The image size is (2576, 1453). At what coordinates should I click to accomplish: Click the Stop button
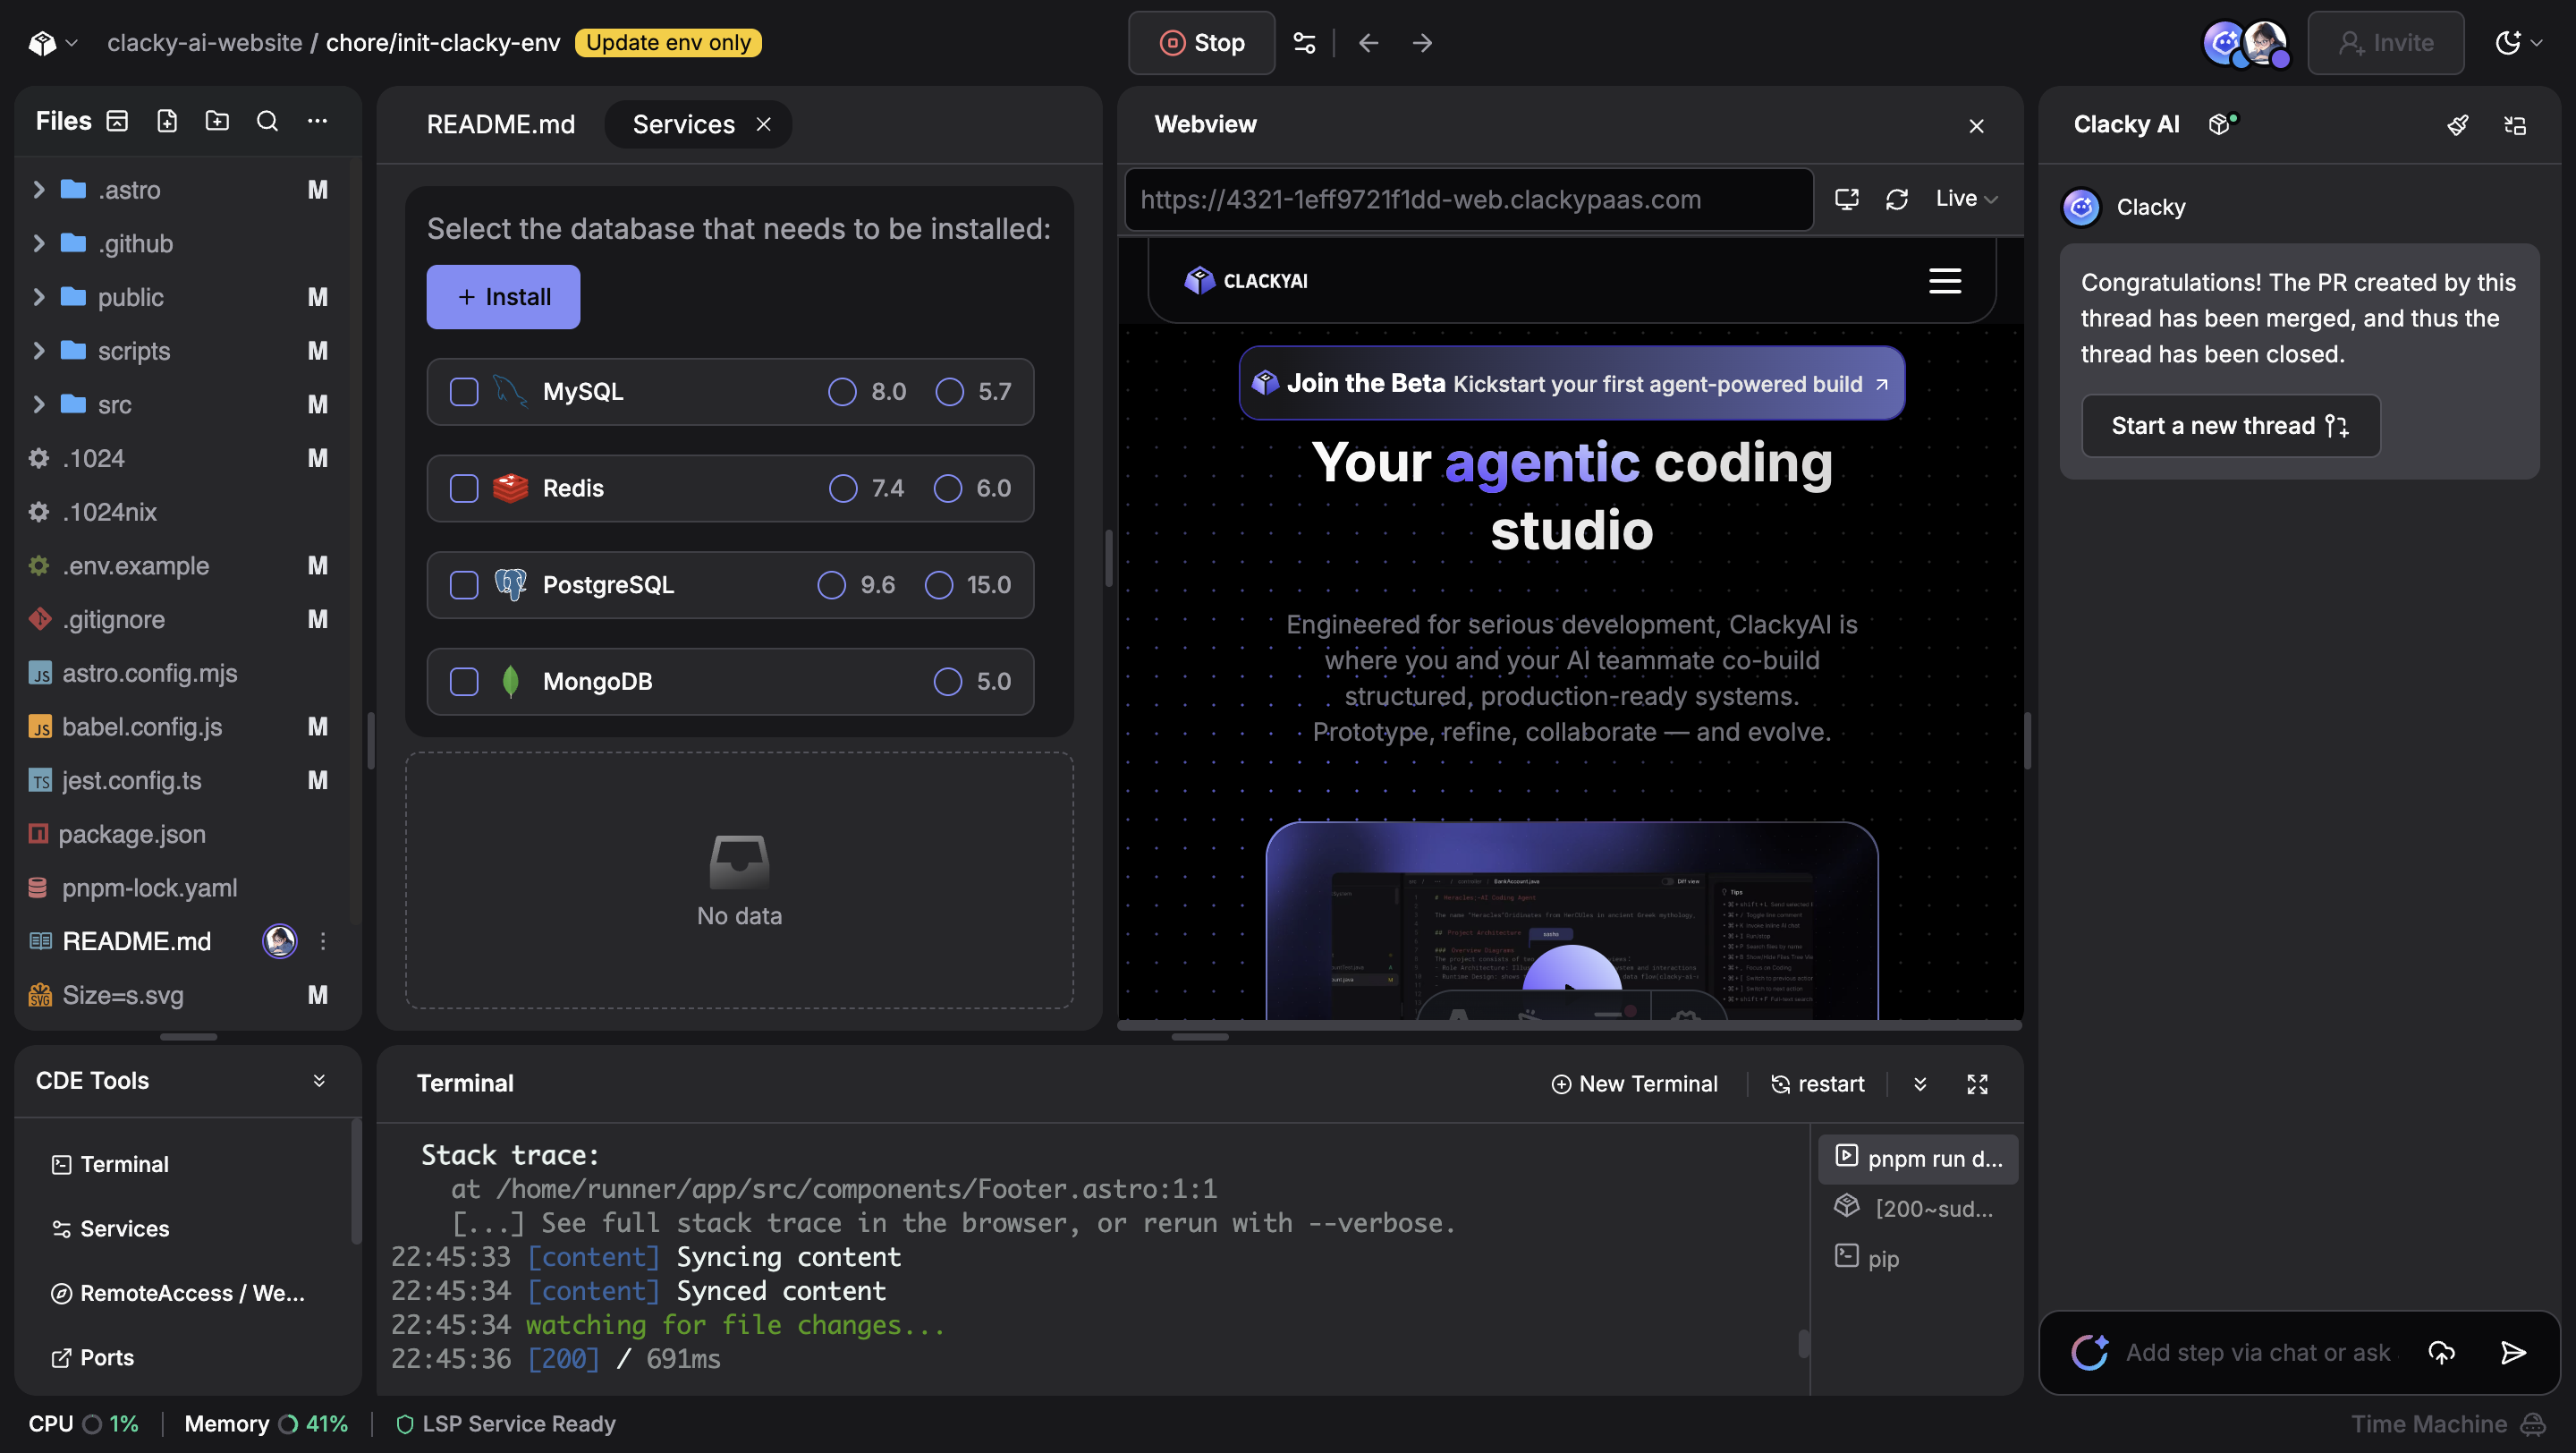[x=1201, y=43]
